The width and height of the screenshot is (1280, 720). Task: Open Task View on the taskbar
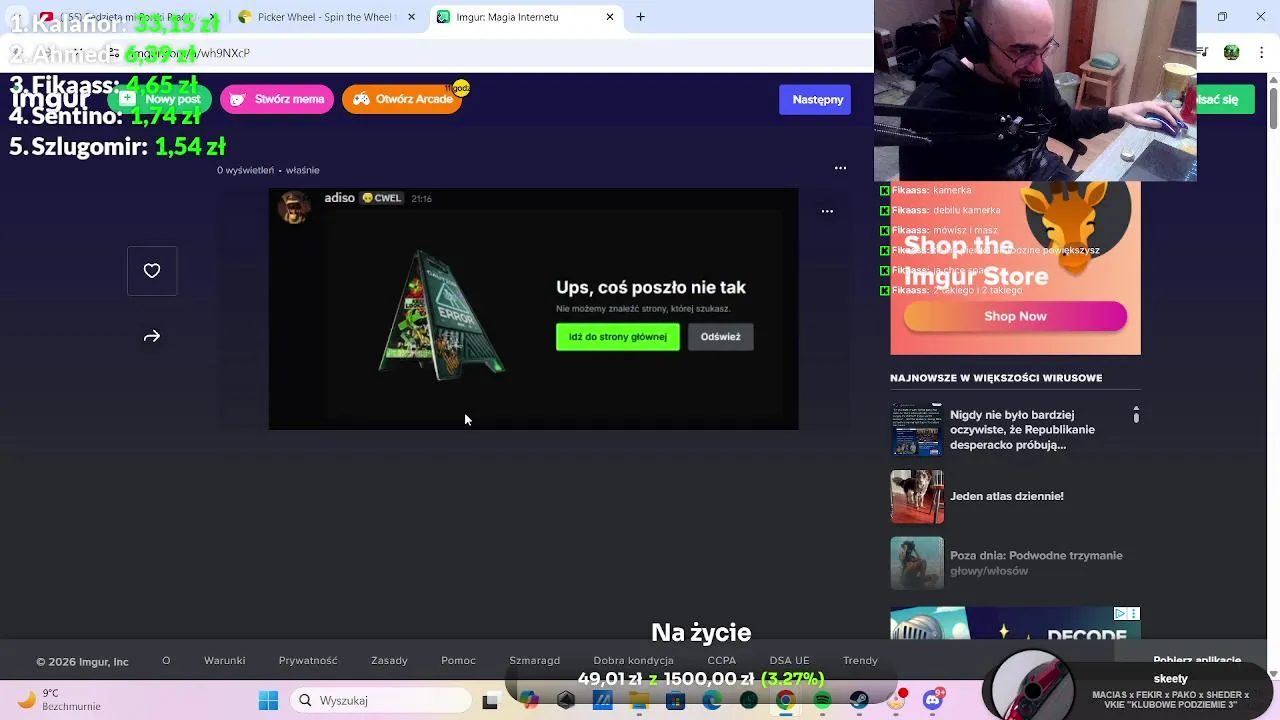pos(490,701)
